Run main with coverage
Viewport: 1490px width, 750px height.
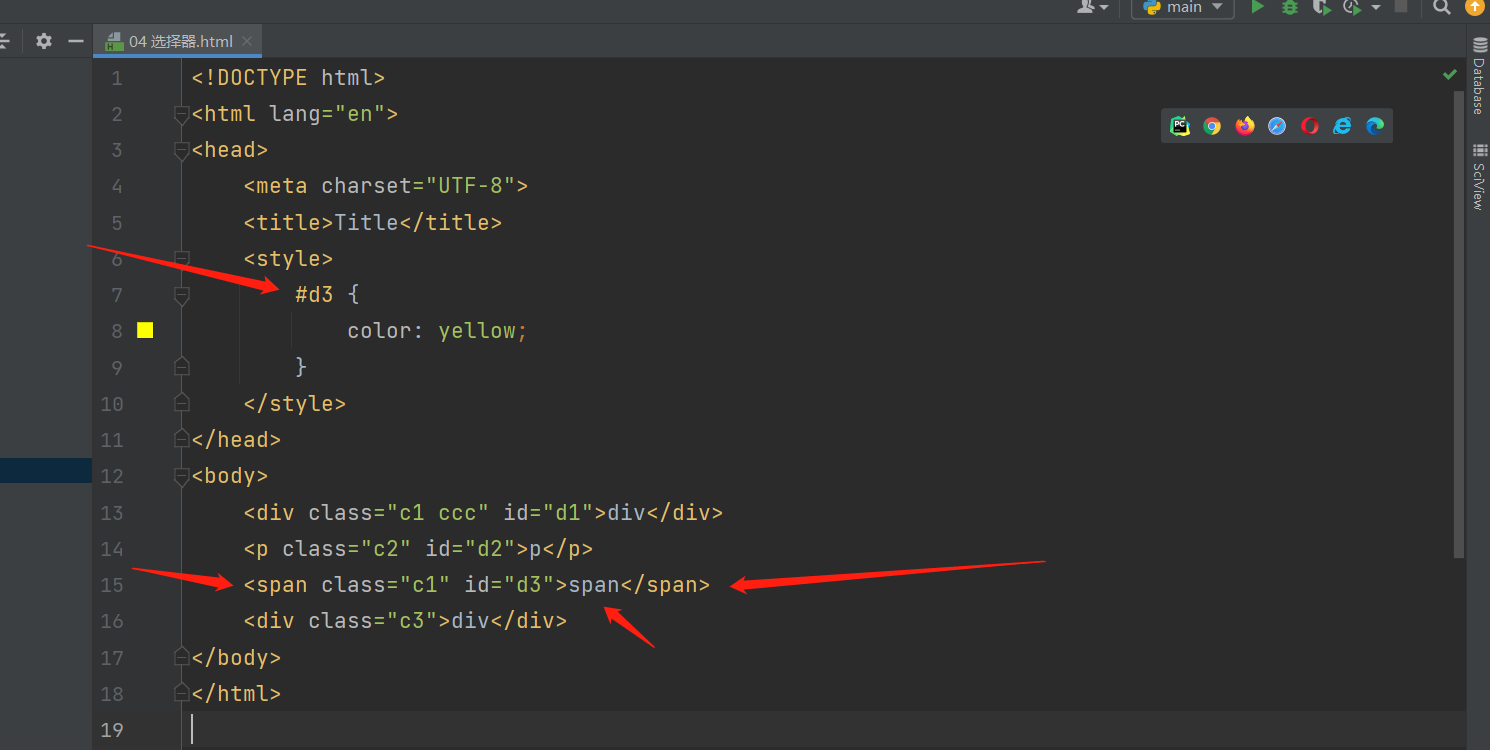coord(1322,7)
